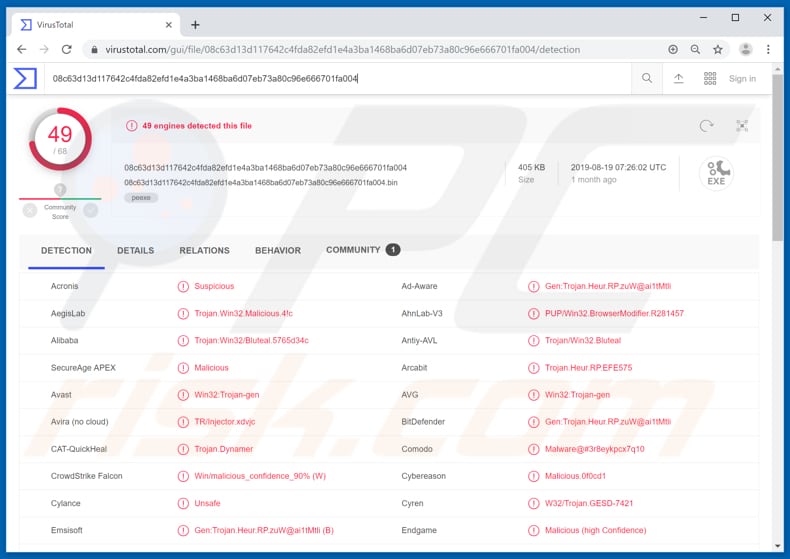Click the vertical scrollbar thumb
The width and height of the screenshot is (790, 559).
(x=777, y=156)
